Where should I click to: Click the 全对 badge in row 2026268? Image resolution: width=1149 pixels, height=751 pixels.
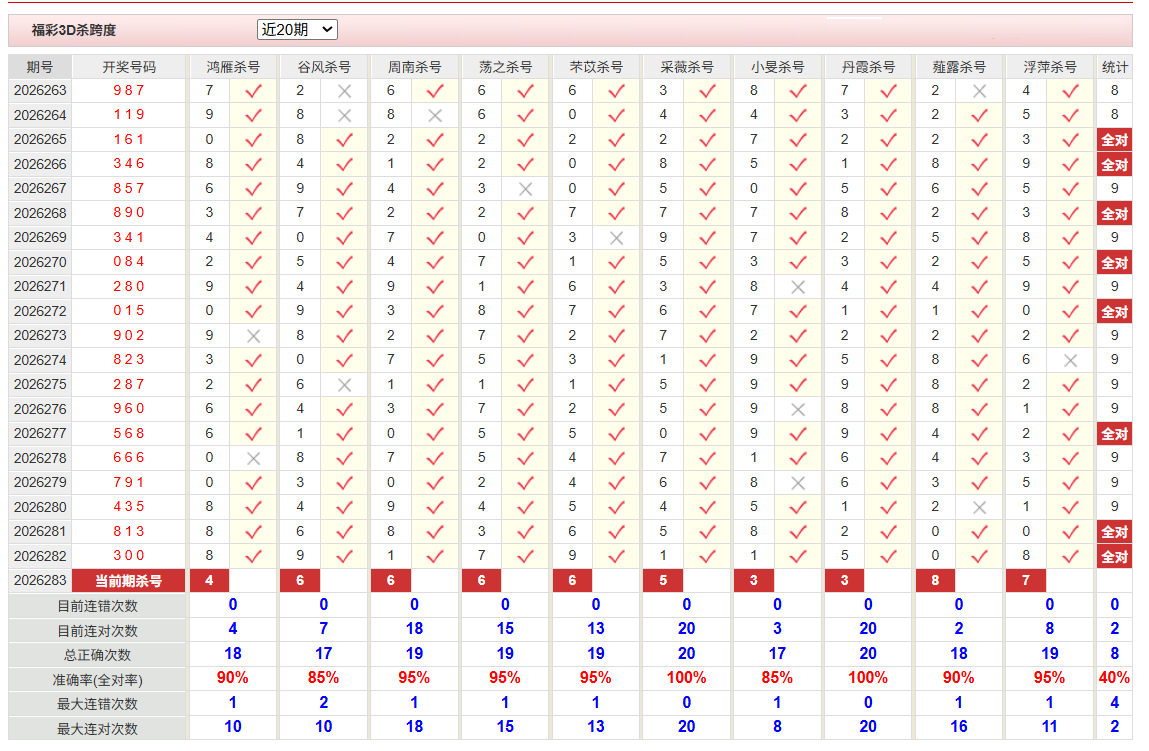1115,214
